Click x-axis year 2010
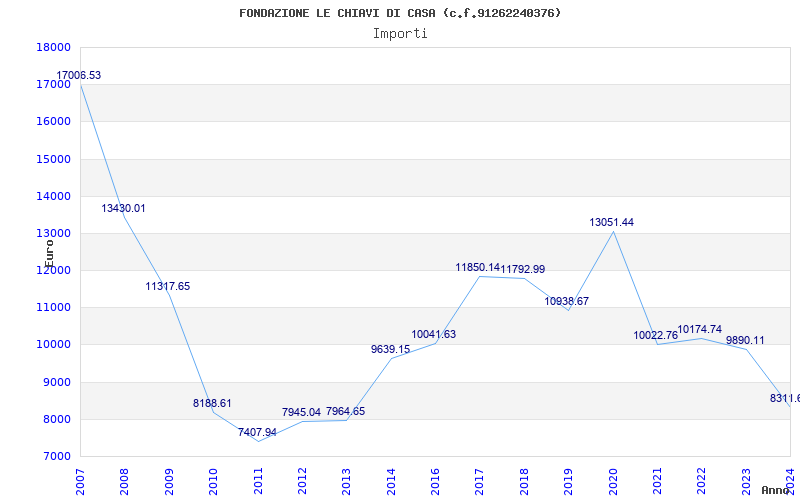This screenshot has width=800, height=500. pos(213,481)
